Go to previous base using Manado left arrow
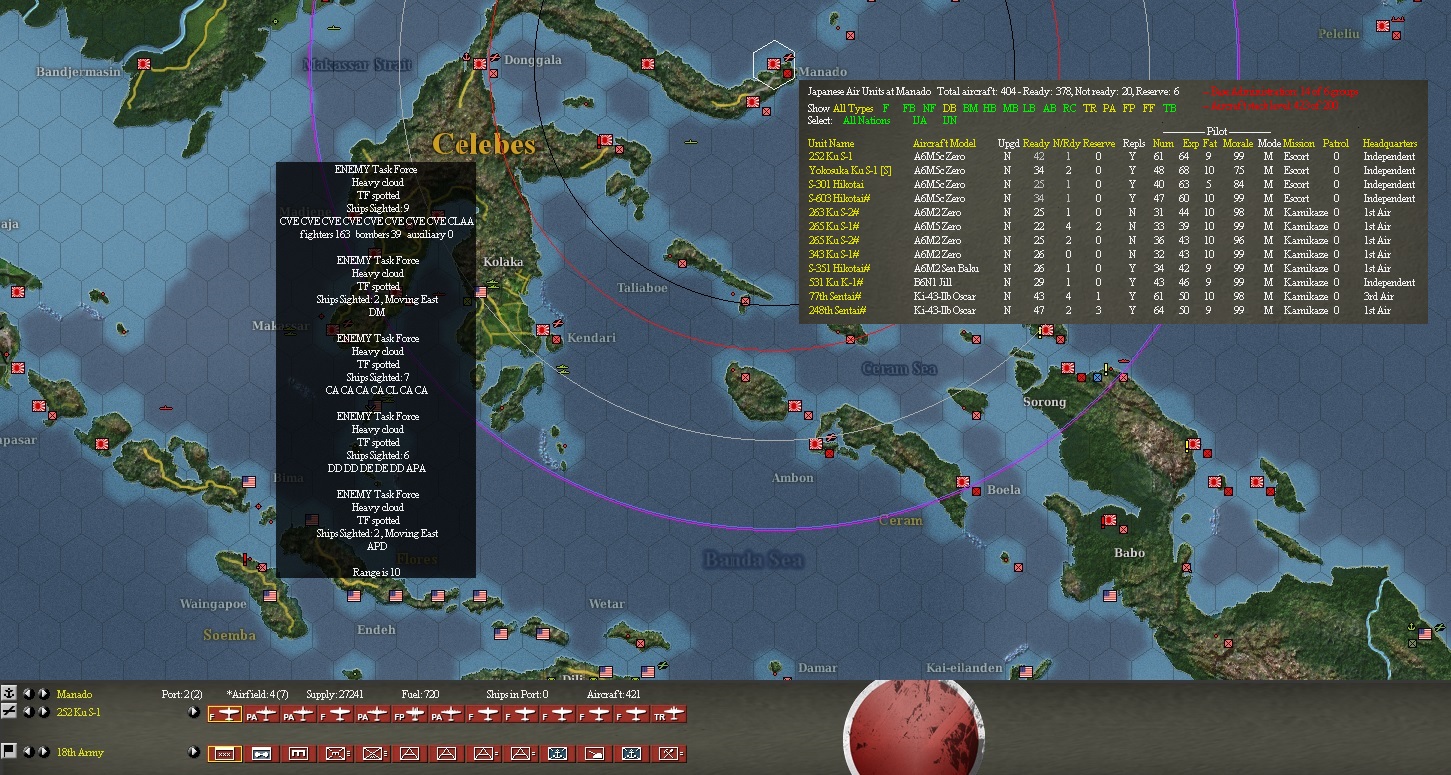This screenshot has width=1451, height=775. pos(28,693)
